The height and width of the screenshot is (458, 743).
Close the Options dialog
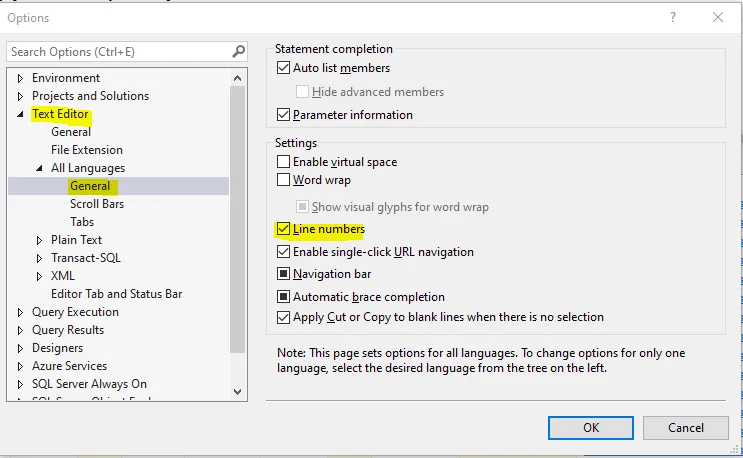718,18
